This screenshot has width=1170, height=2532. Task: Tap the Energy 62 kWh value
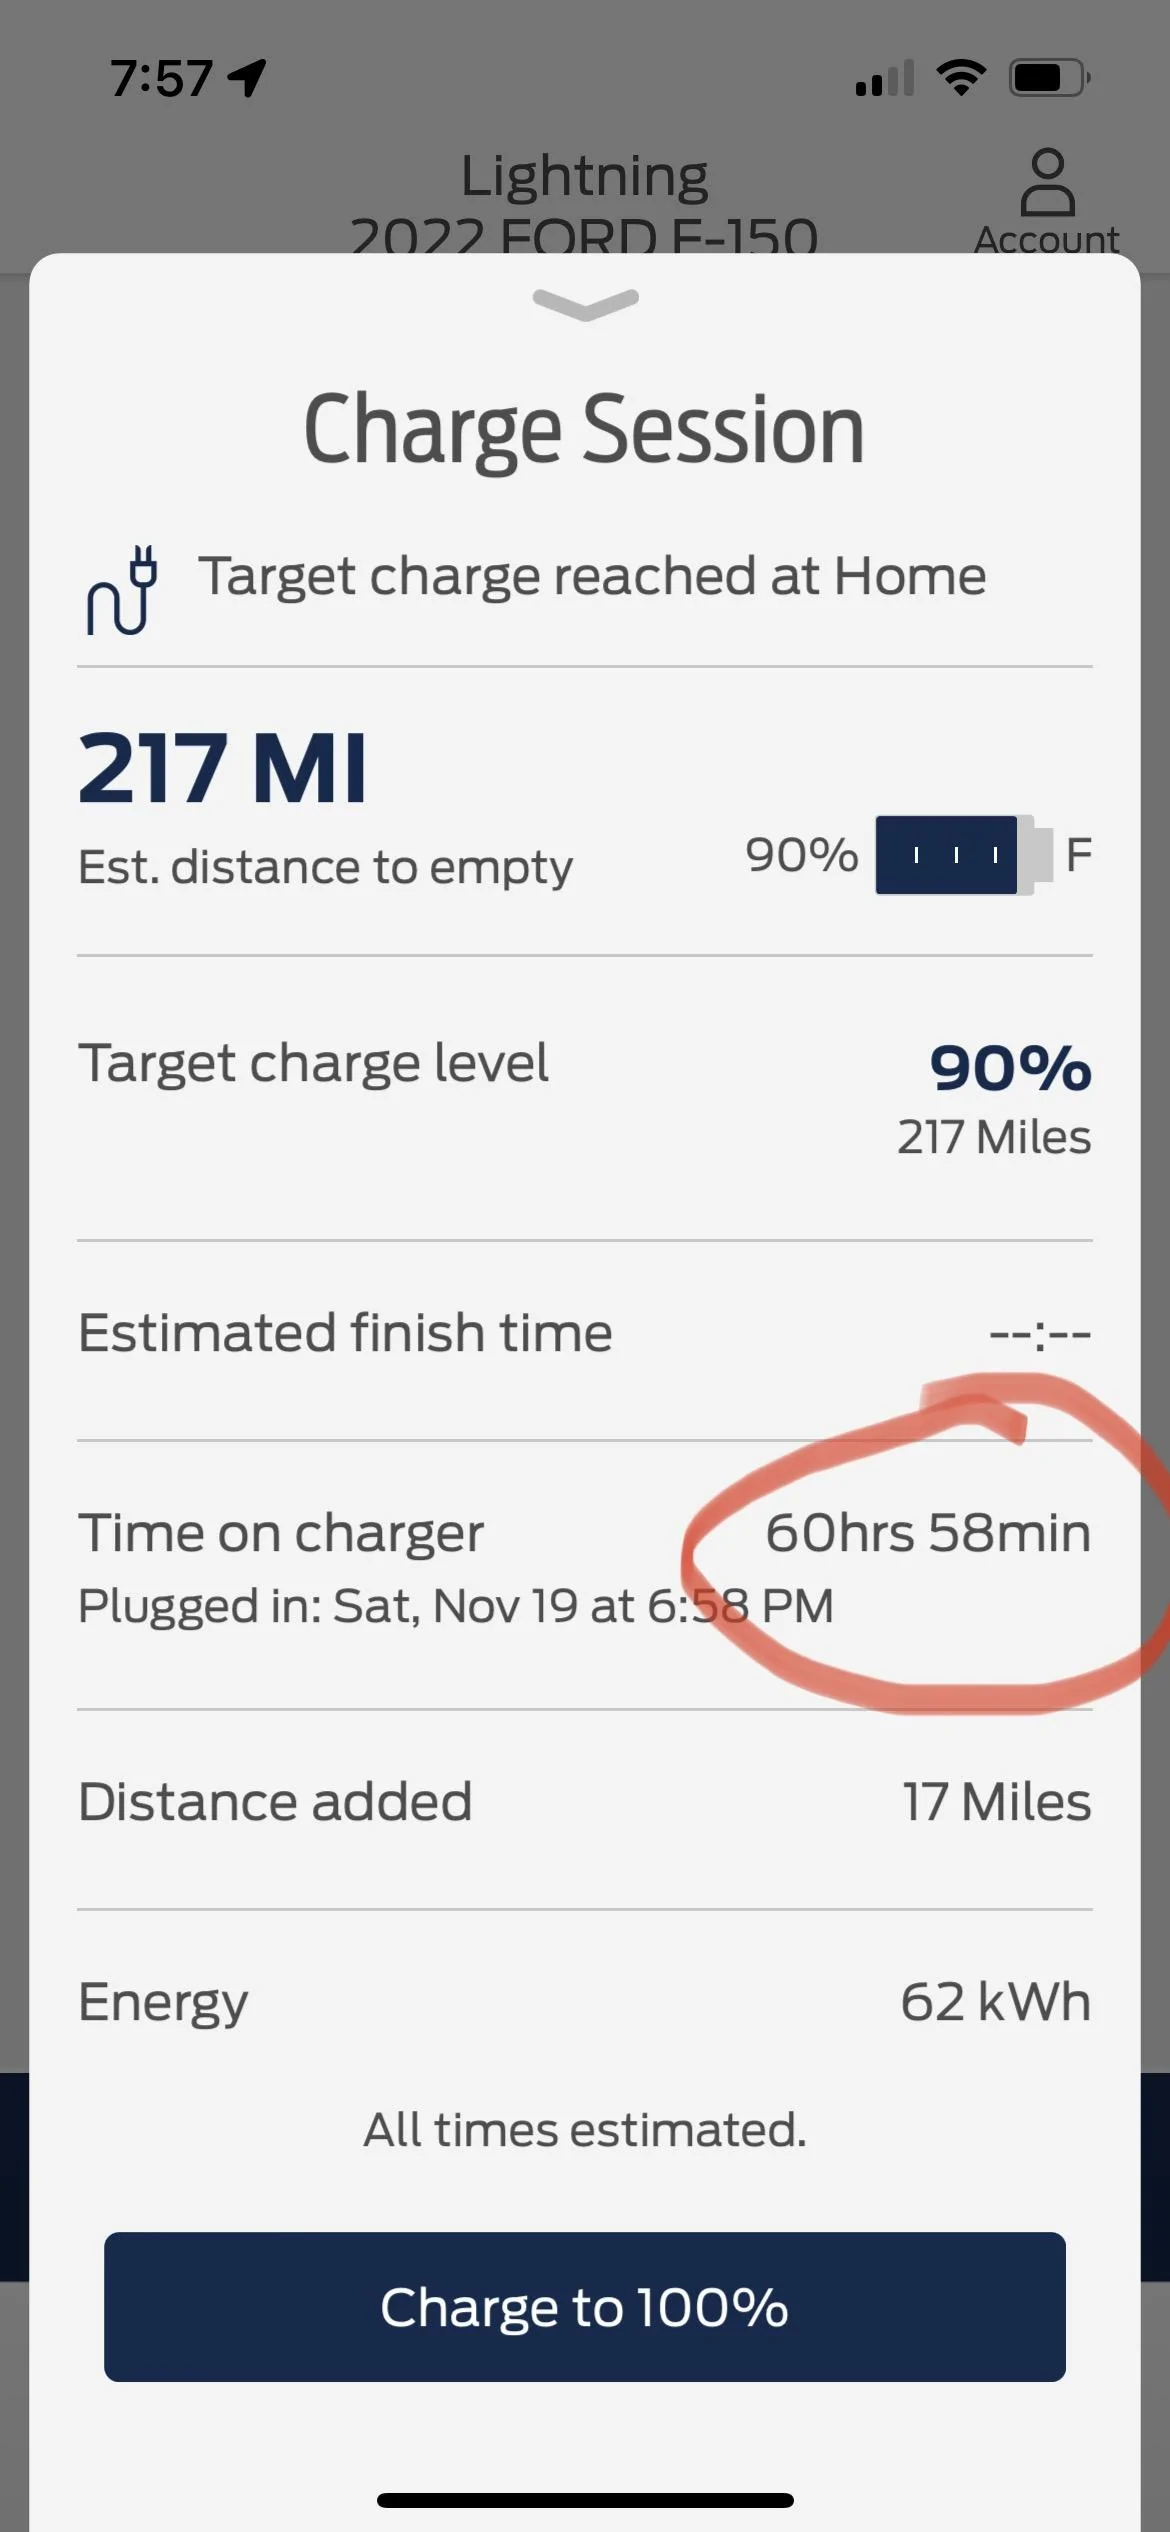click(x=995, y=2002)
